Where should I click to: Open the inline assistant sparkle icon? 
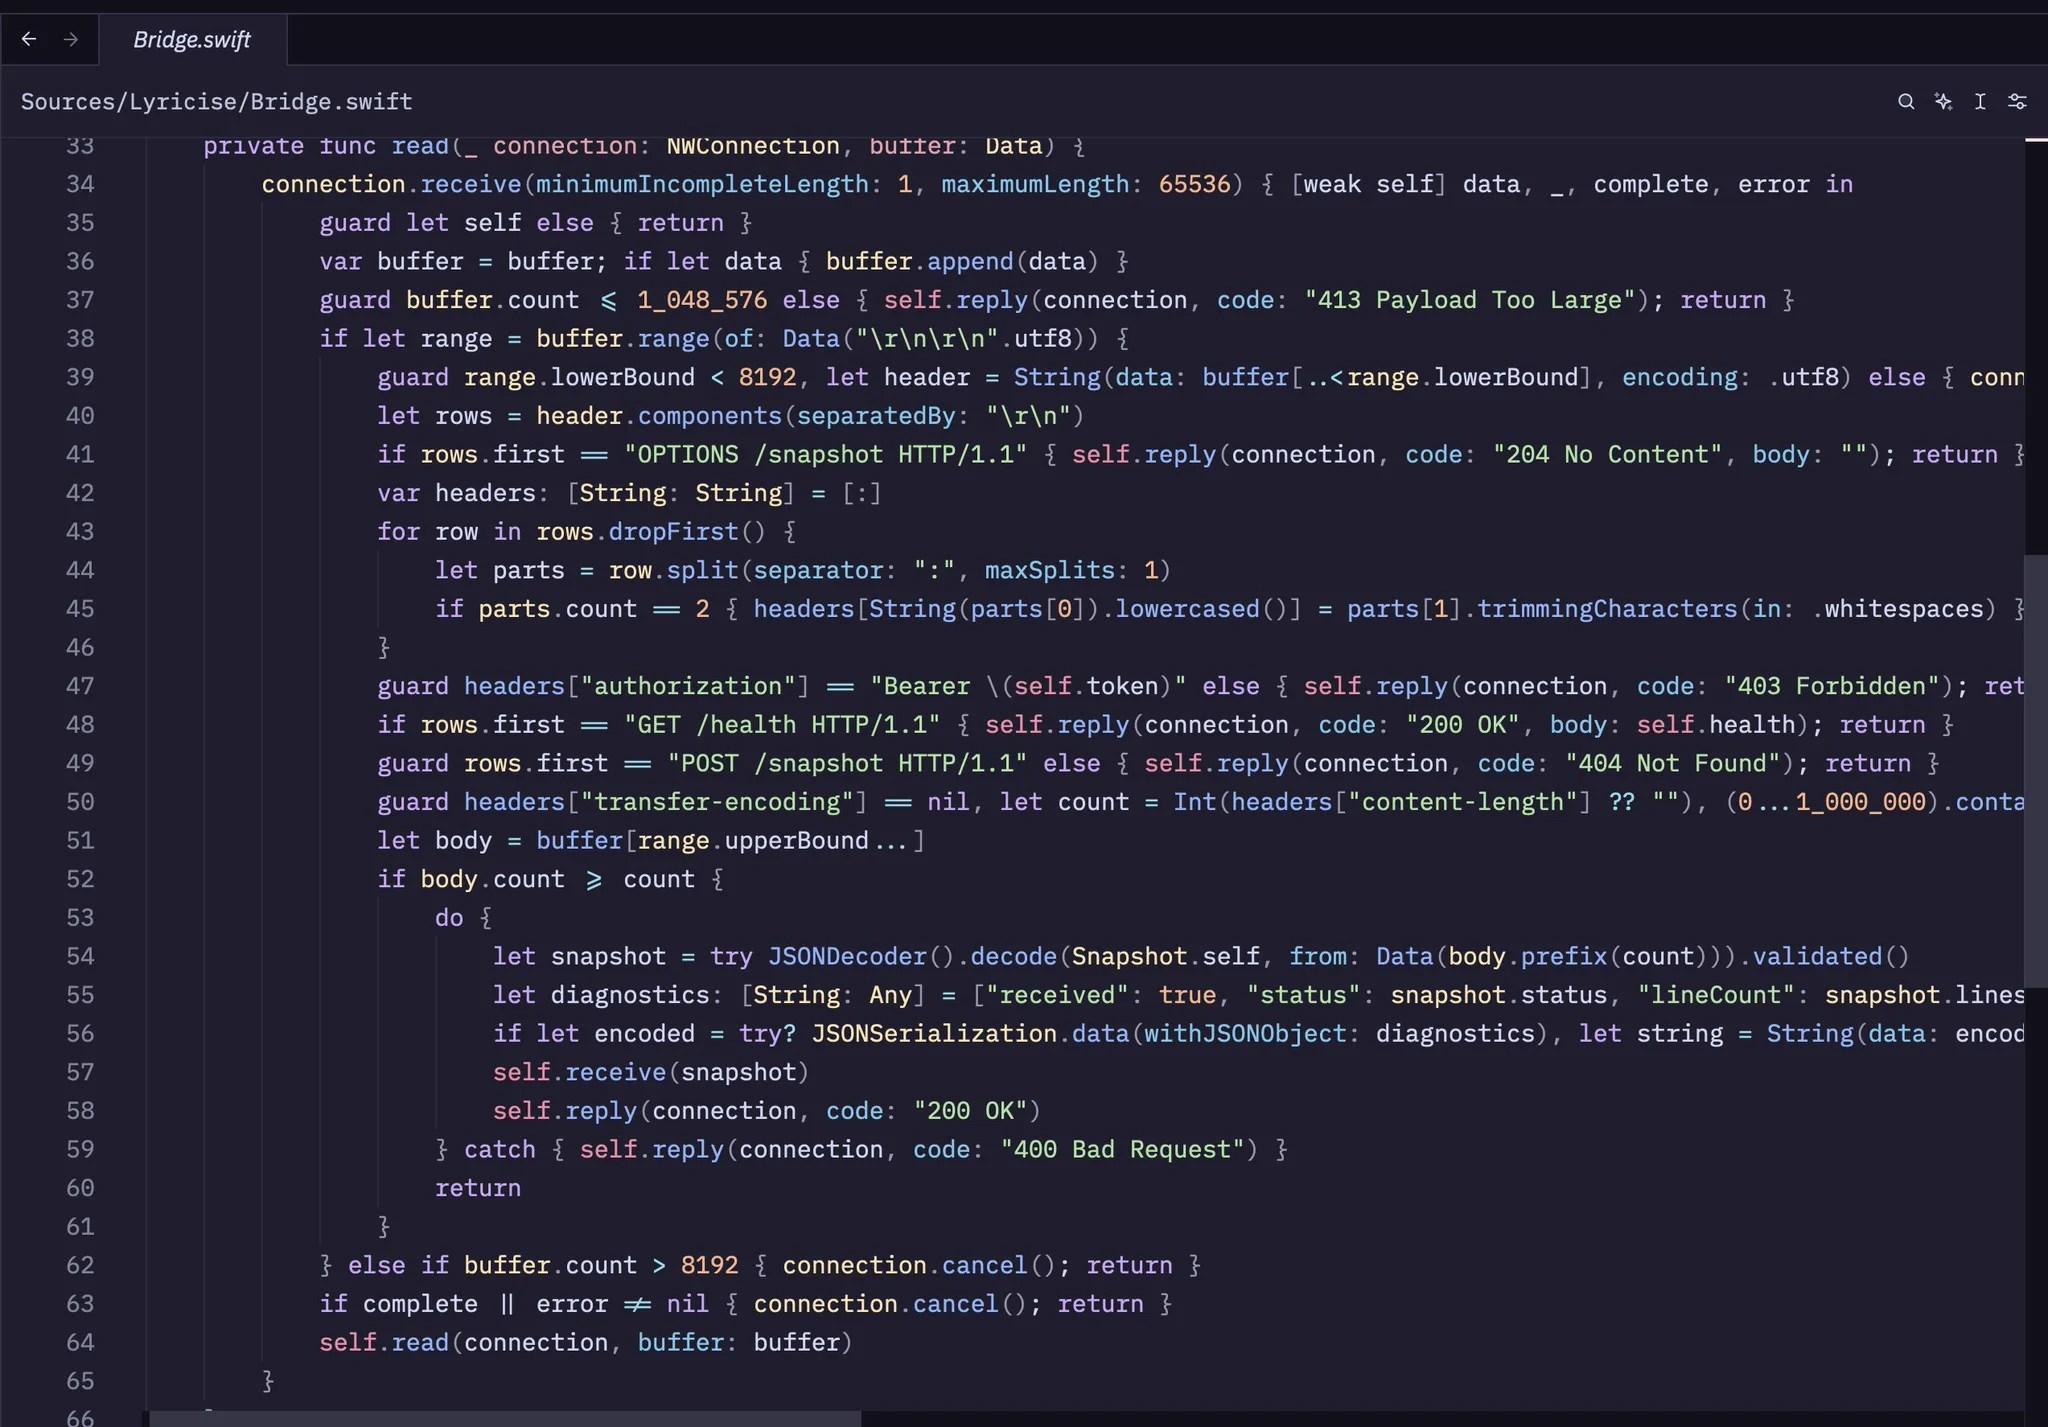[1943, 102]
